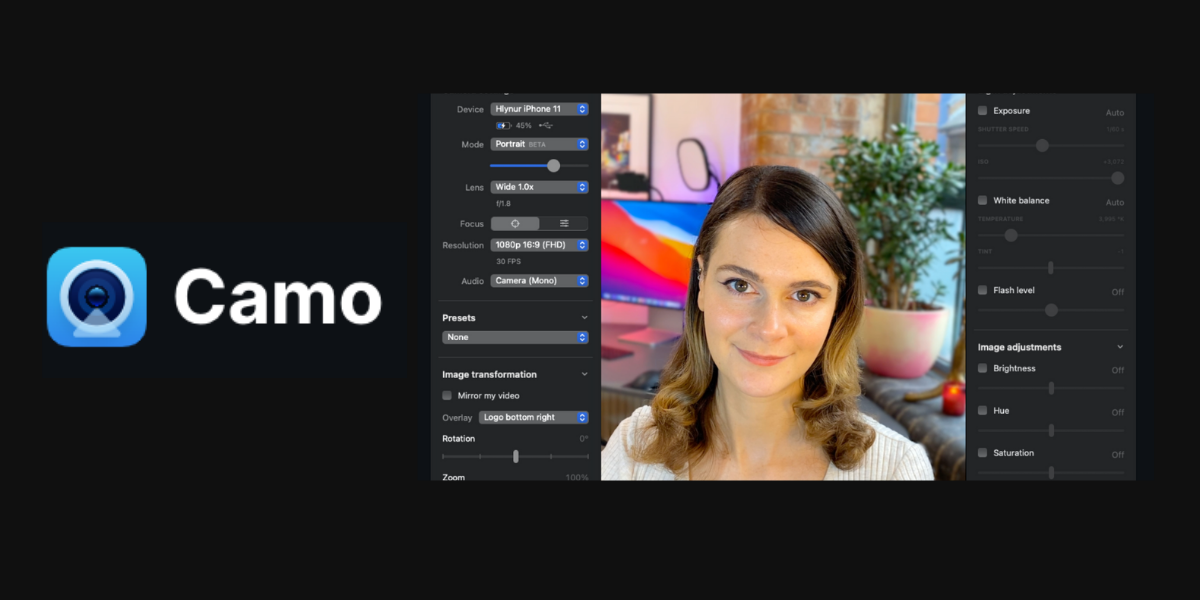Click the Presets heading
Viewport: 1200px width, 600px height.
[x=459, y=318]
